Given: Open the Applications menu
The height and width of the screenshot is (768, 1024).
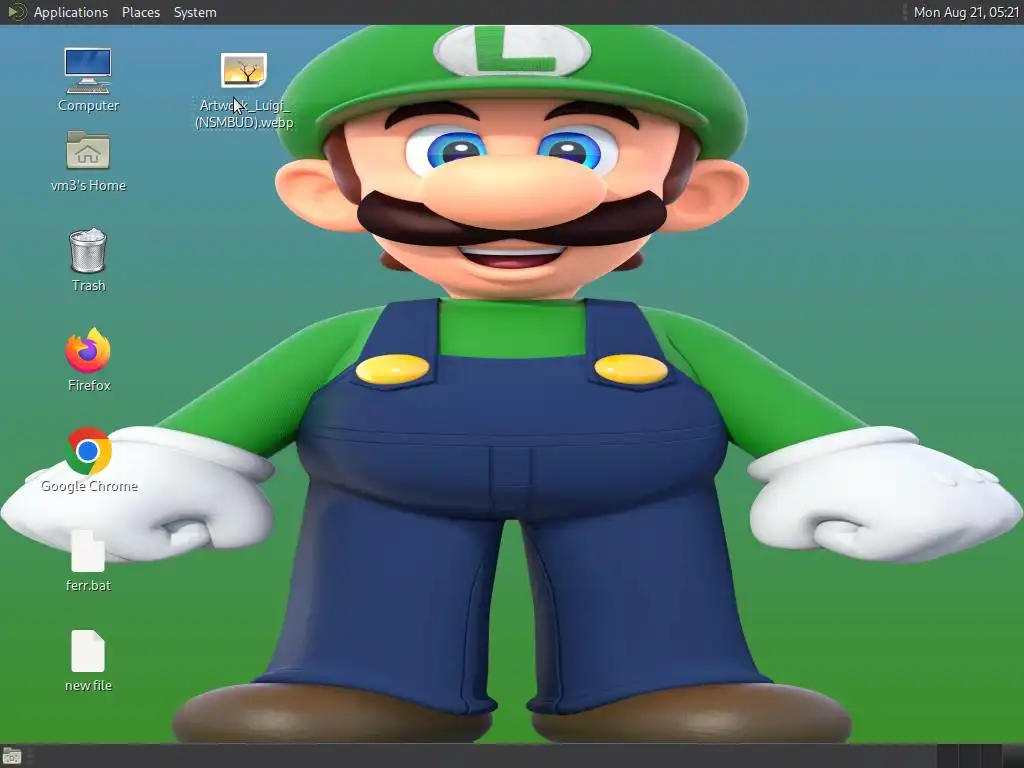Looking at the screenshot, I should [x=71, y=12].
